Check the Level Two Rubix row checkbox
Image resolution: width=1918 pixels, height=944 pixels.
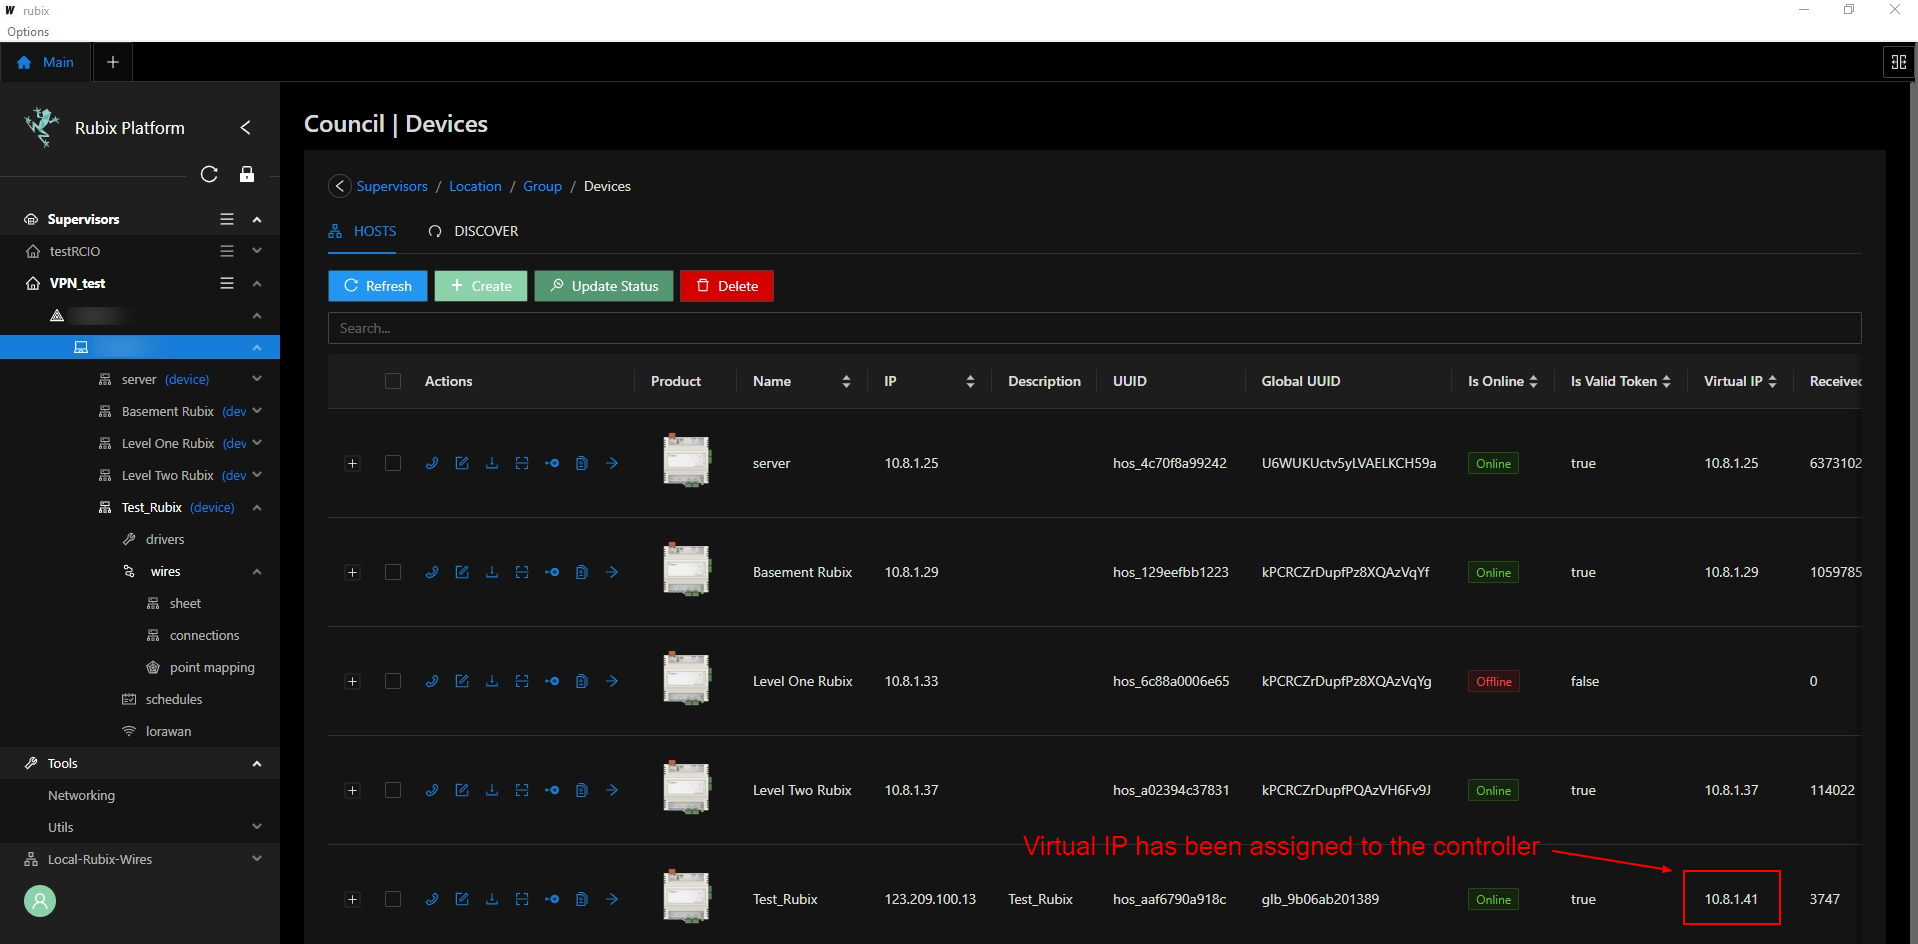393,790
